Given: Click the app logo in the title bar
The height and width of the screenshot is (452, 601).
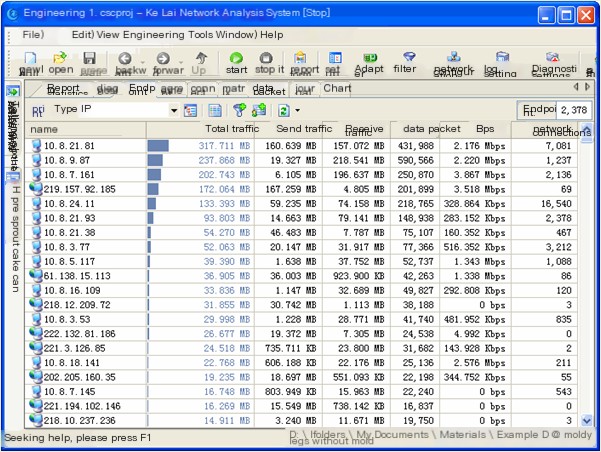Looking at the screenshot, I should tap(12, 14).
